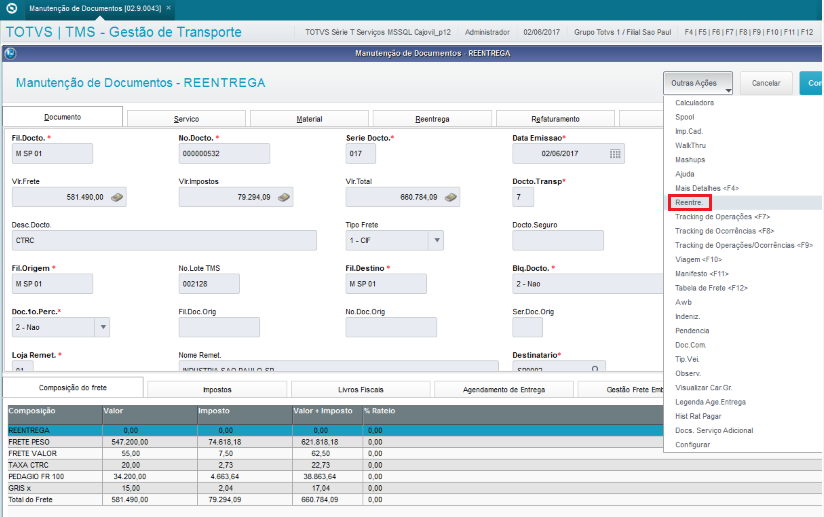This screenshot has height=517, width=824.
Task: Open the Impostos tab
Action: tap(217, 389)
